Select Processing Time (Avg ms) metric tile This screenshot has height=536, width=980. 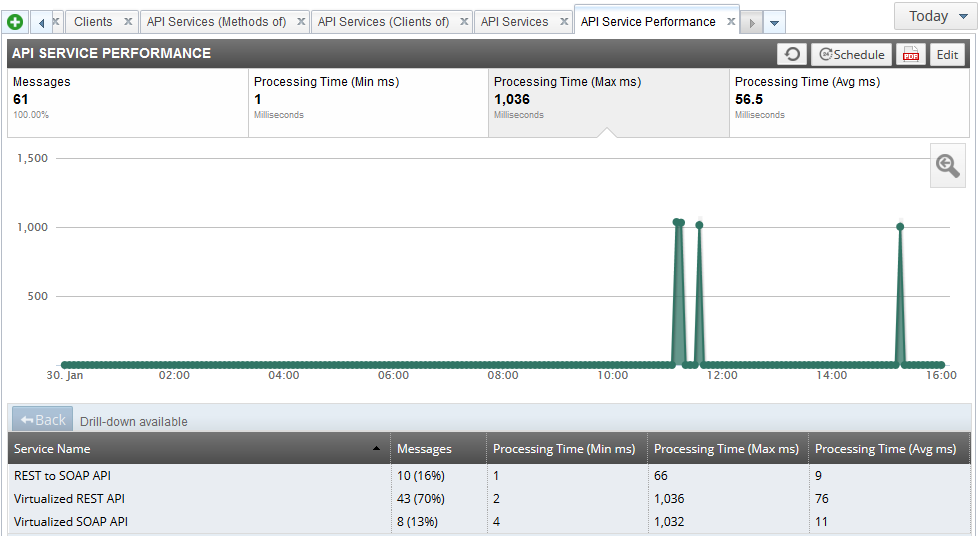849,102
